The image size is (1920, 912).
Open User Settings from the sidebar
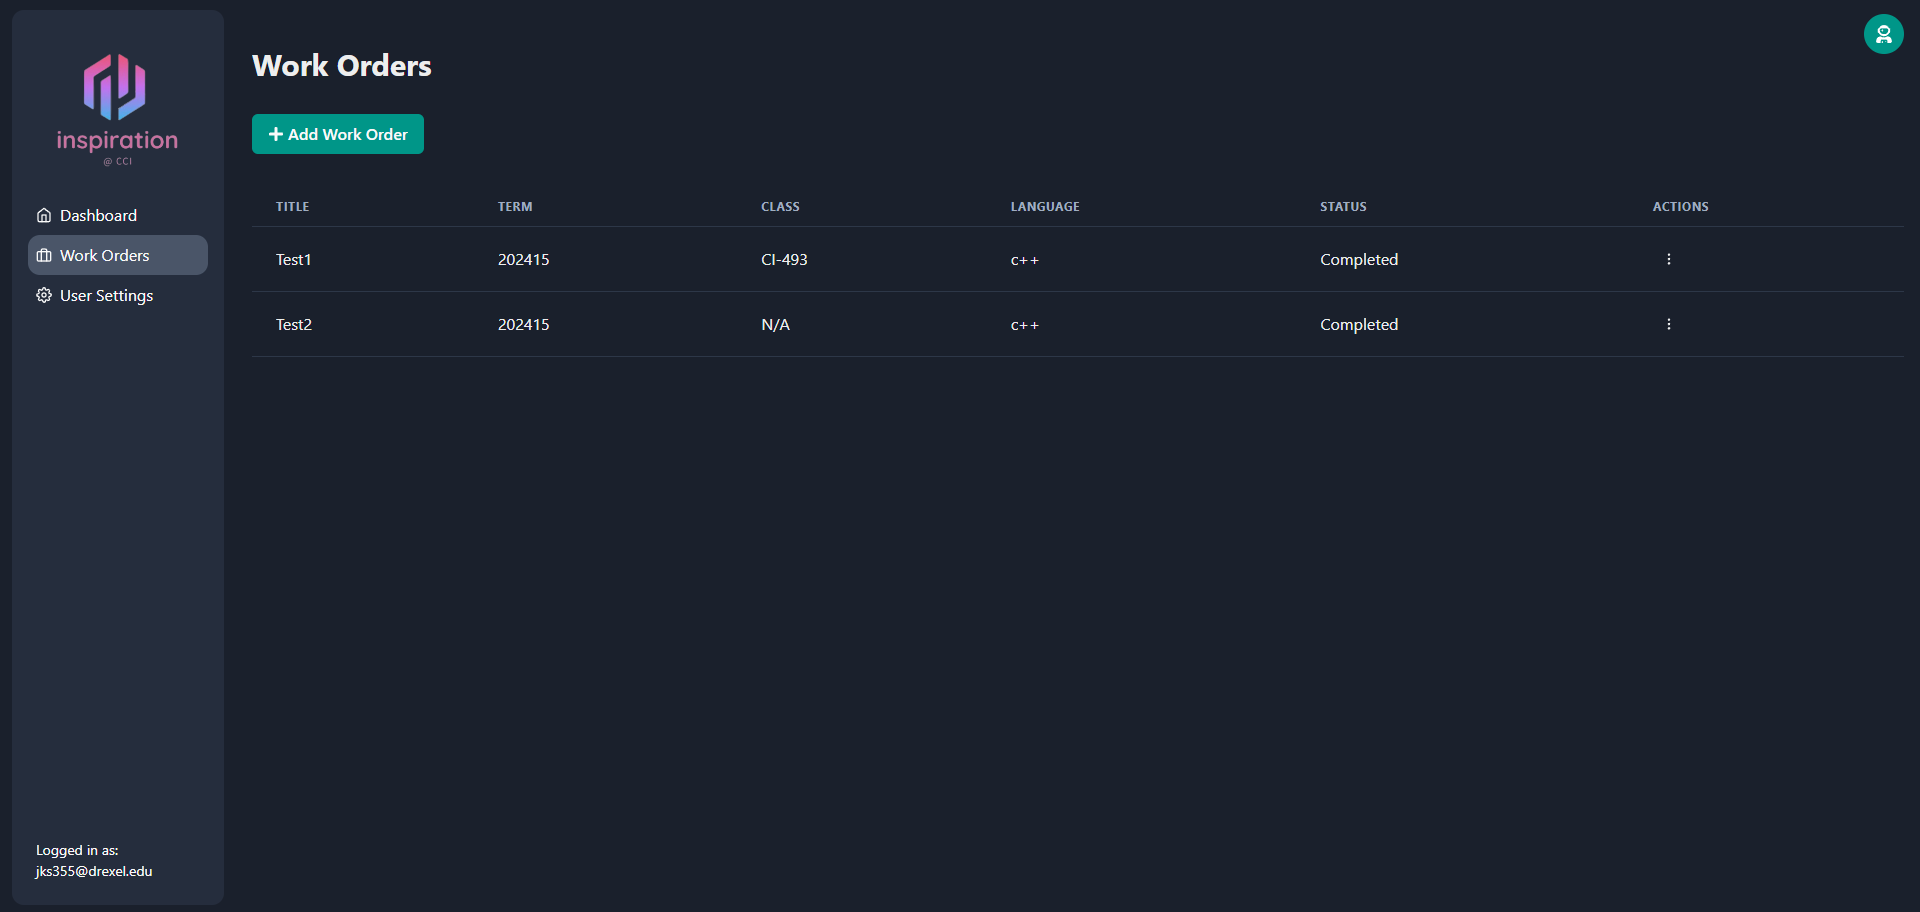coord(105,295)
